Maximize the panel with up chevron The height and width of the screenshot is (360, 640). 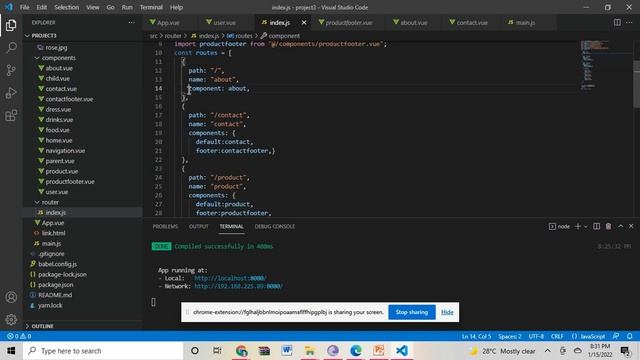(x=620, y=226)
